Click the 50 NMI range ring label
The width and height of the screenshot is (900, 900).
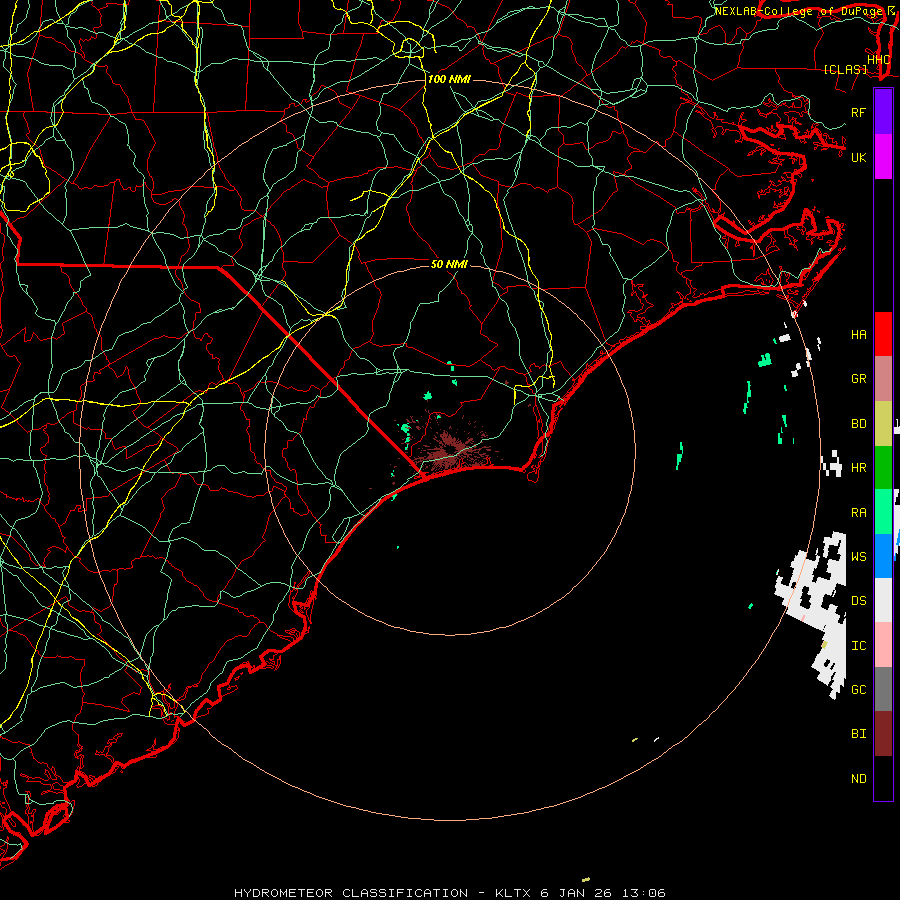tap(449, 264)
